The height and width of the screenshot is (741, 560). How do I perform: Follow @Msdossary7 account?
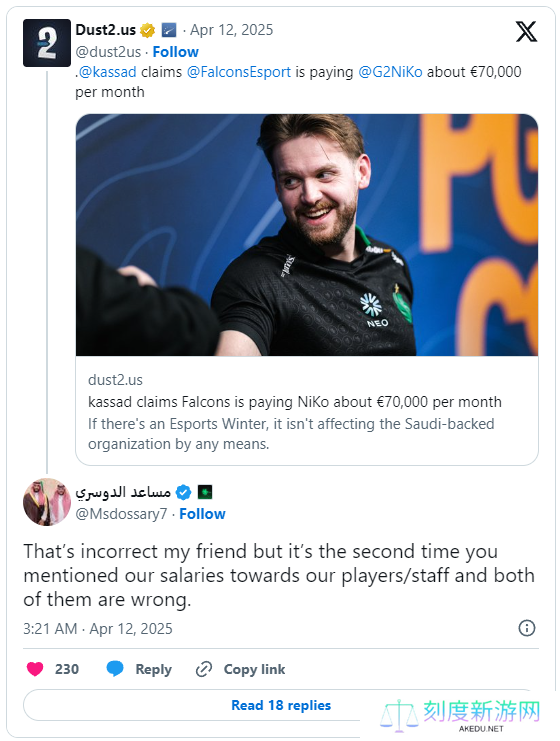[202, 514]
